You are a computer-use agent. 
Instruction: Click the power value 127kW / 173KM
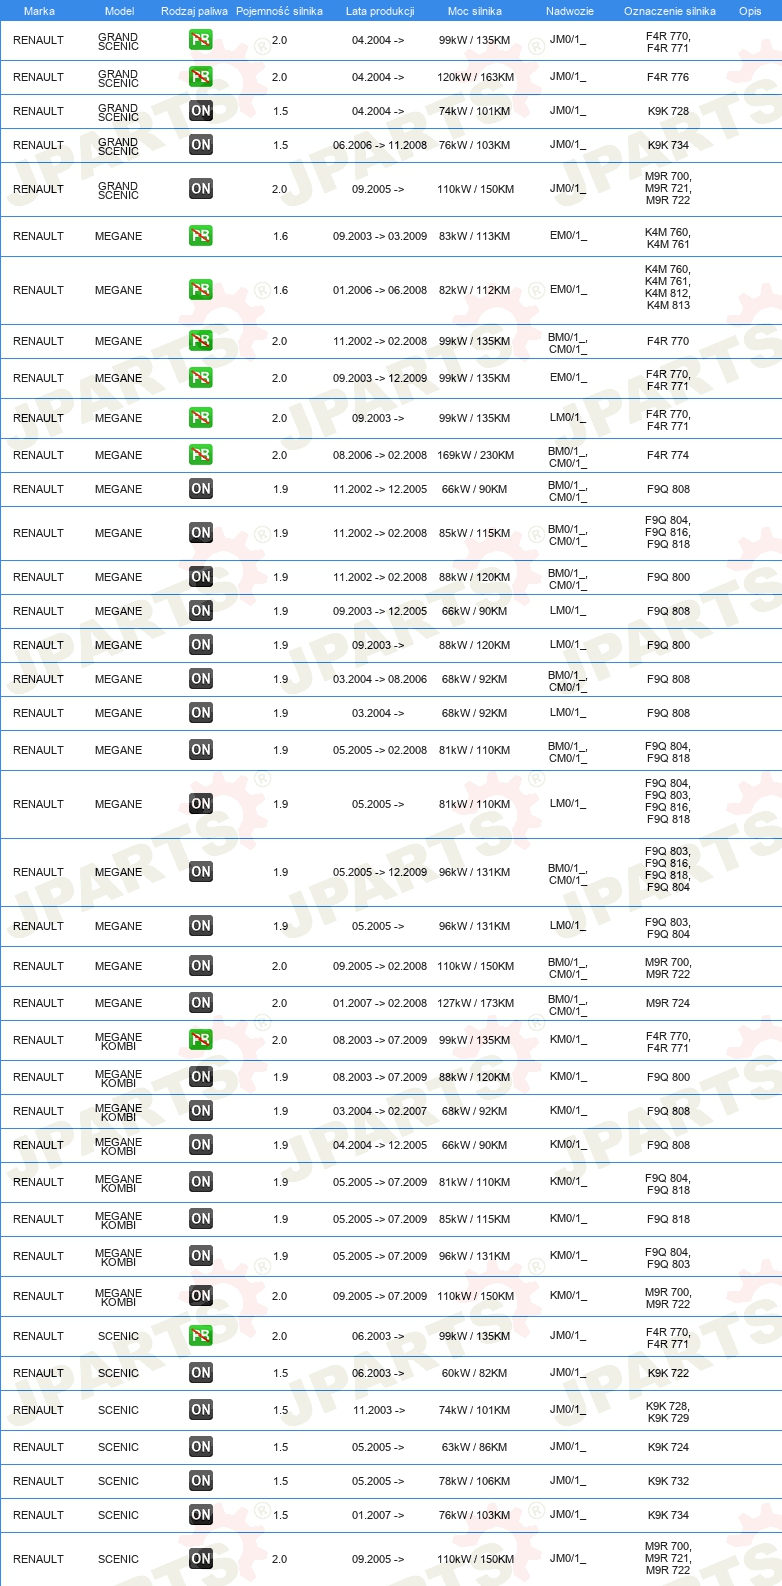click(475, 1003)
